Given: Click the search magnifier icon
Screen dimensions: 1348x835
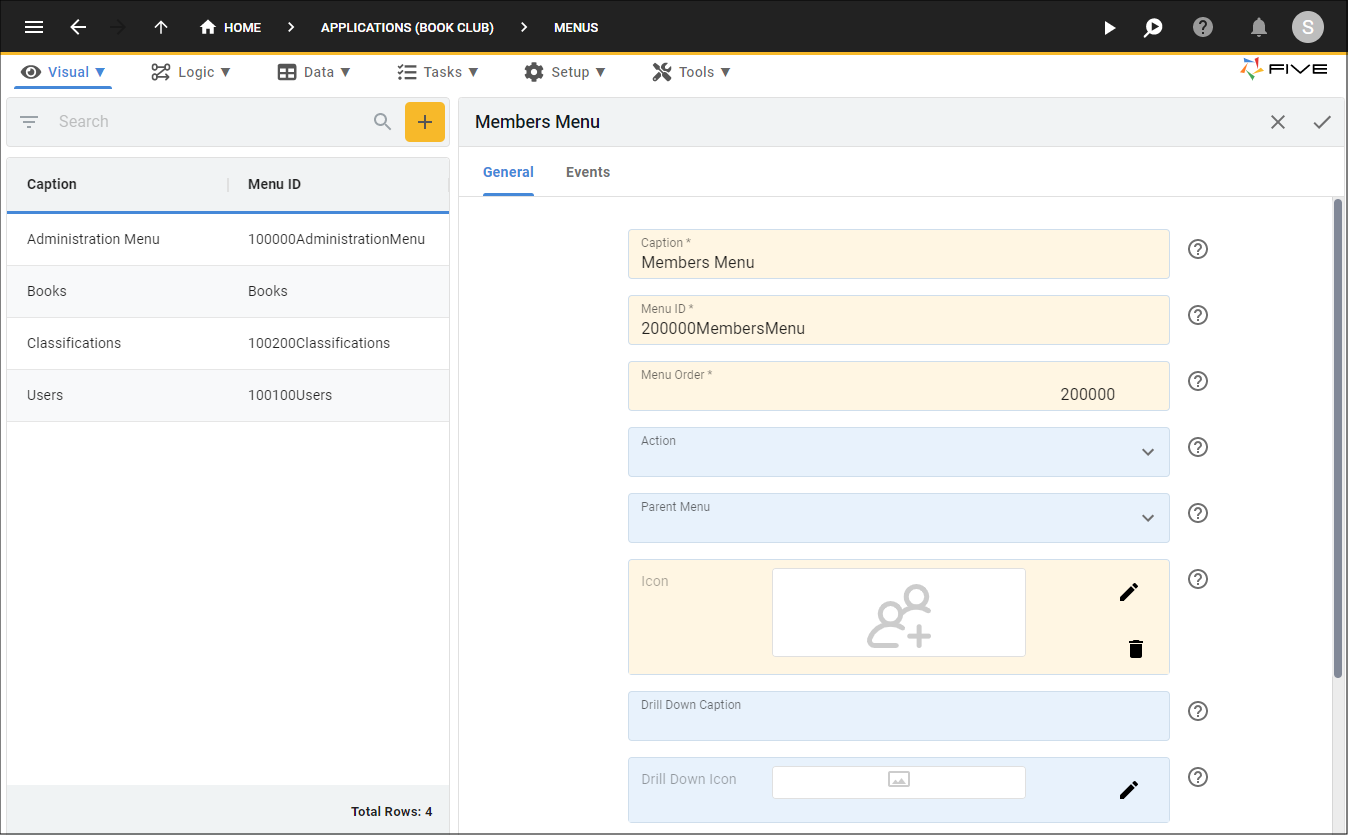Looking at the screenshot, I should click(x=382, y=122).
